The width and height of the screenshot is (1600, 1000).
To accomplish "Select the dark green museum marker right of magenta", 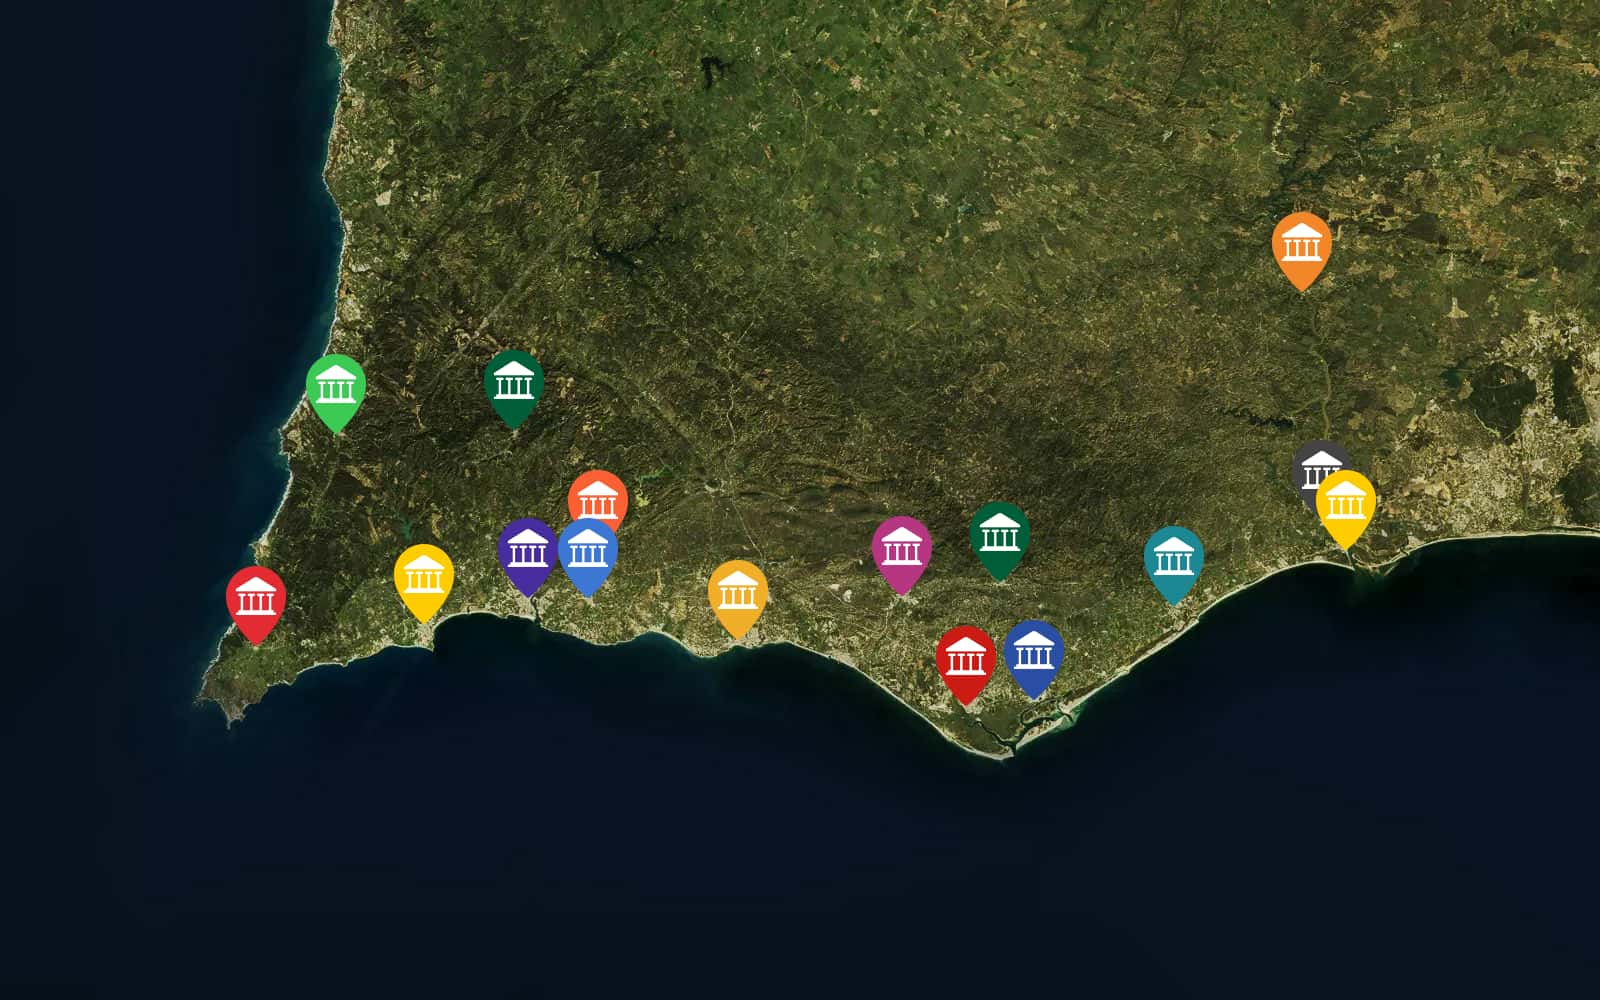I will click(999, 535).
